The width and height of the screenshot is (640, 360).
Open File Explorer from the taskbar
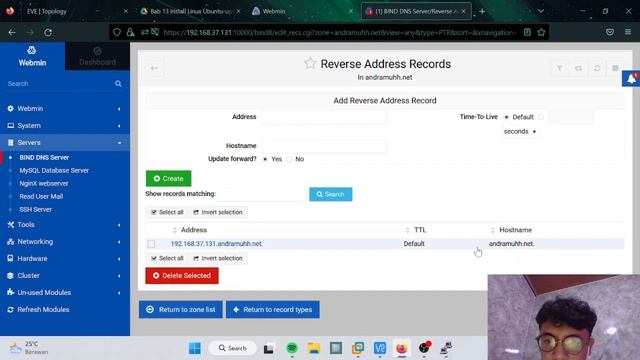314,348
